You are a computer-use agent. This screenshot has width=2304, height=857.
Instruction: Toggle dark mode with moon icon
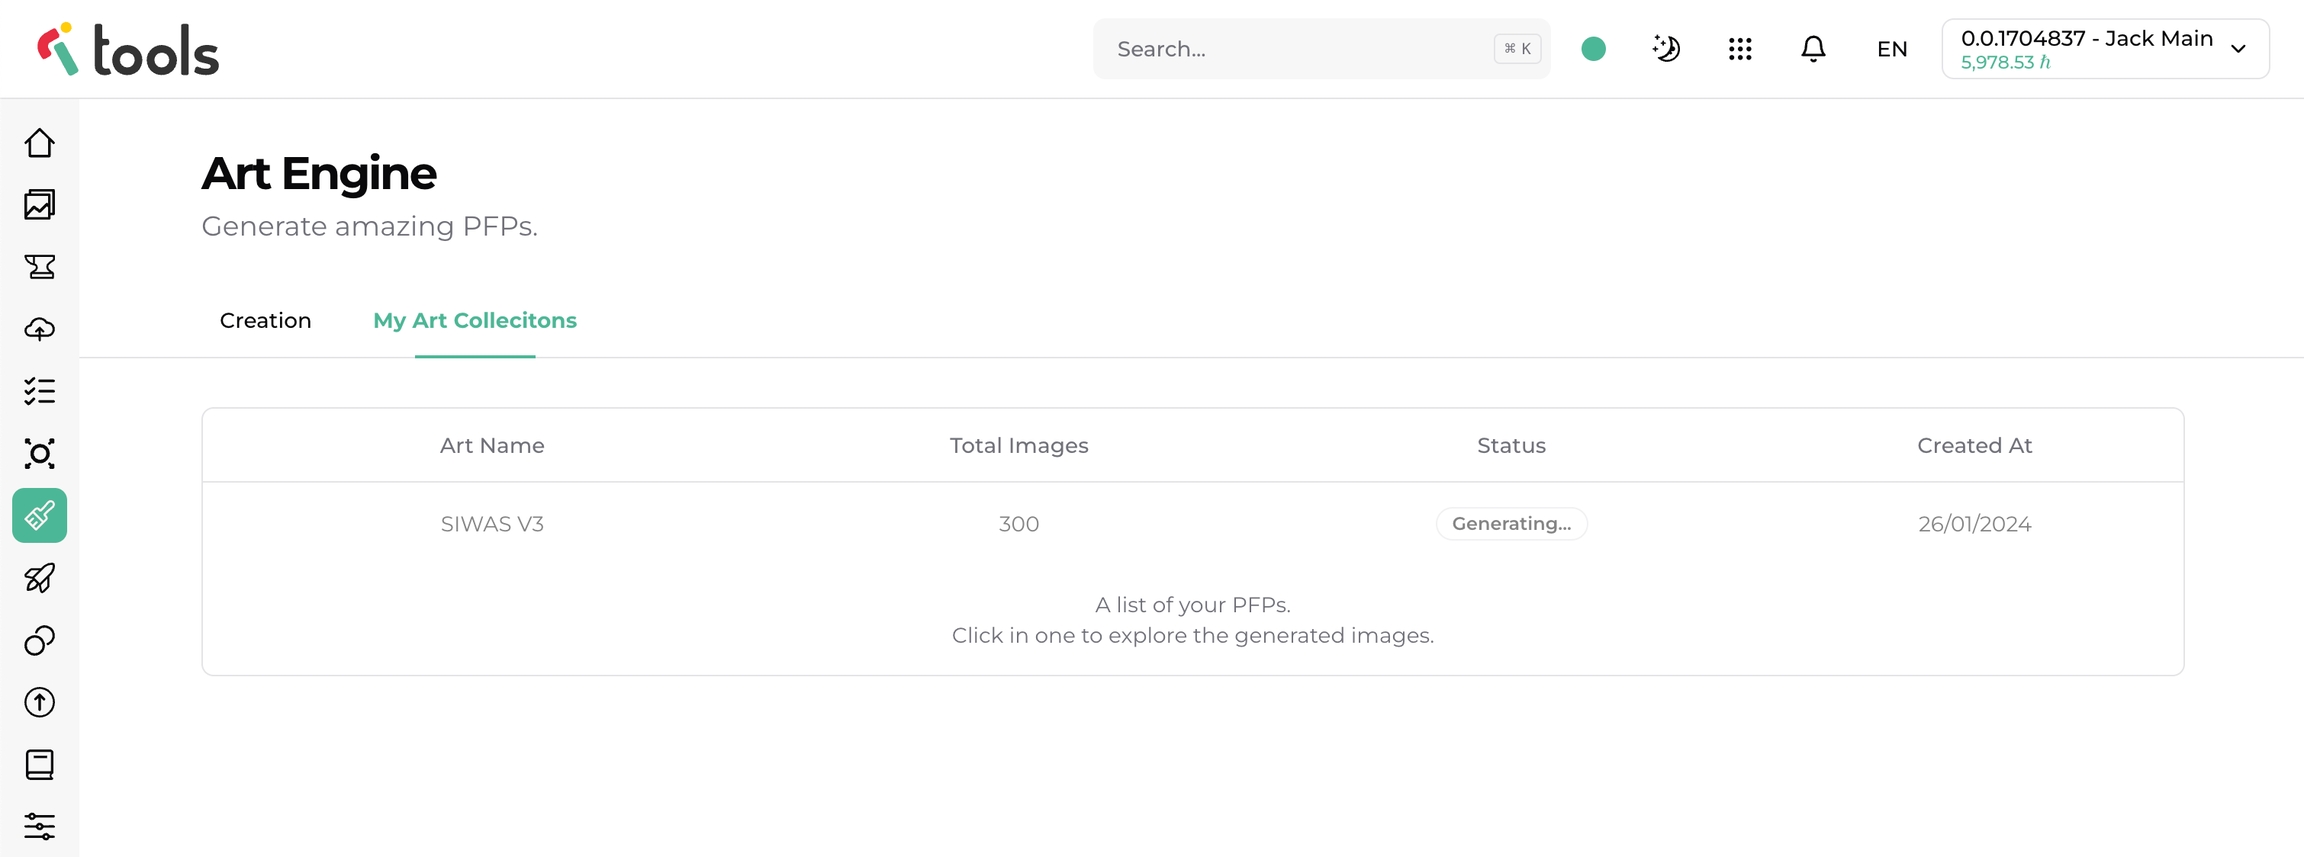[x=1666, y=49]
